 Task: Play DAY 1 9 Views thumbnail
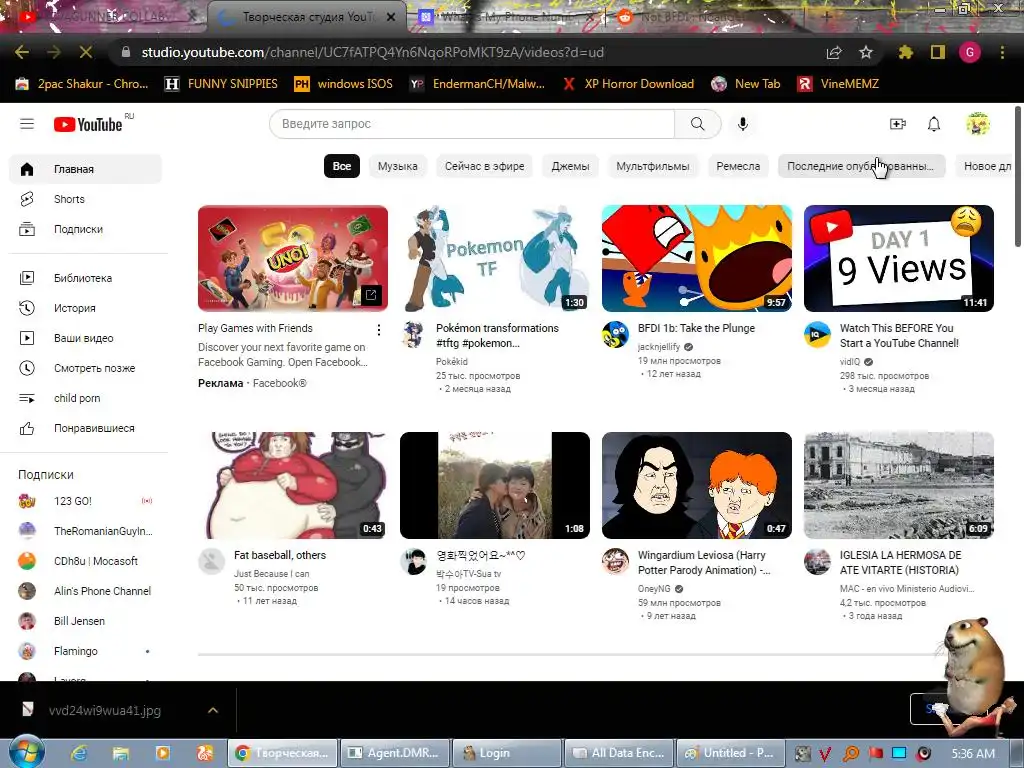click(x=899, y=259)
